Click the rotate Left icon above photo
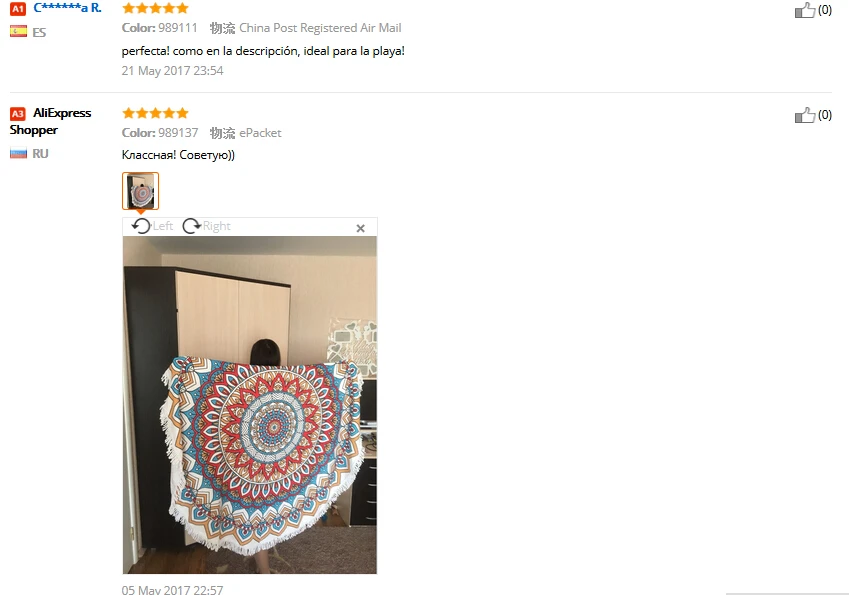Screen dimensions: 849x595 click(x=141, y=226)
